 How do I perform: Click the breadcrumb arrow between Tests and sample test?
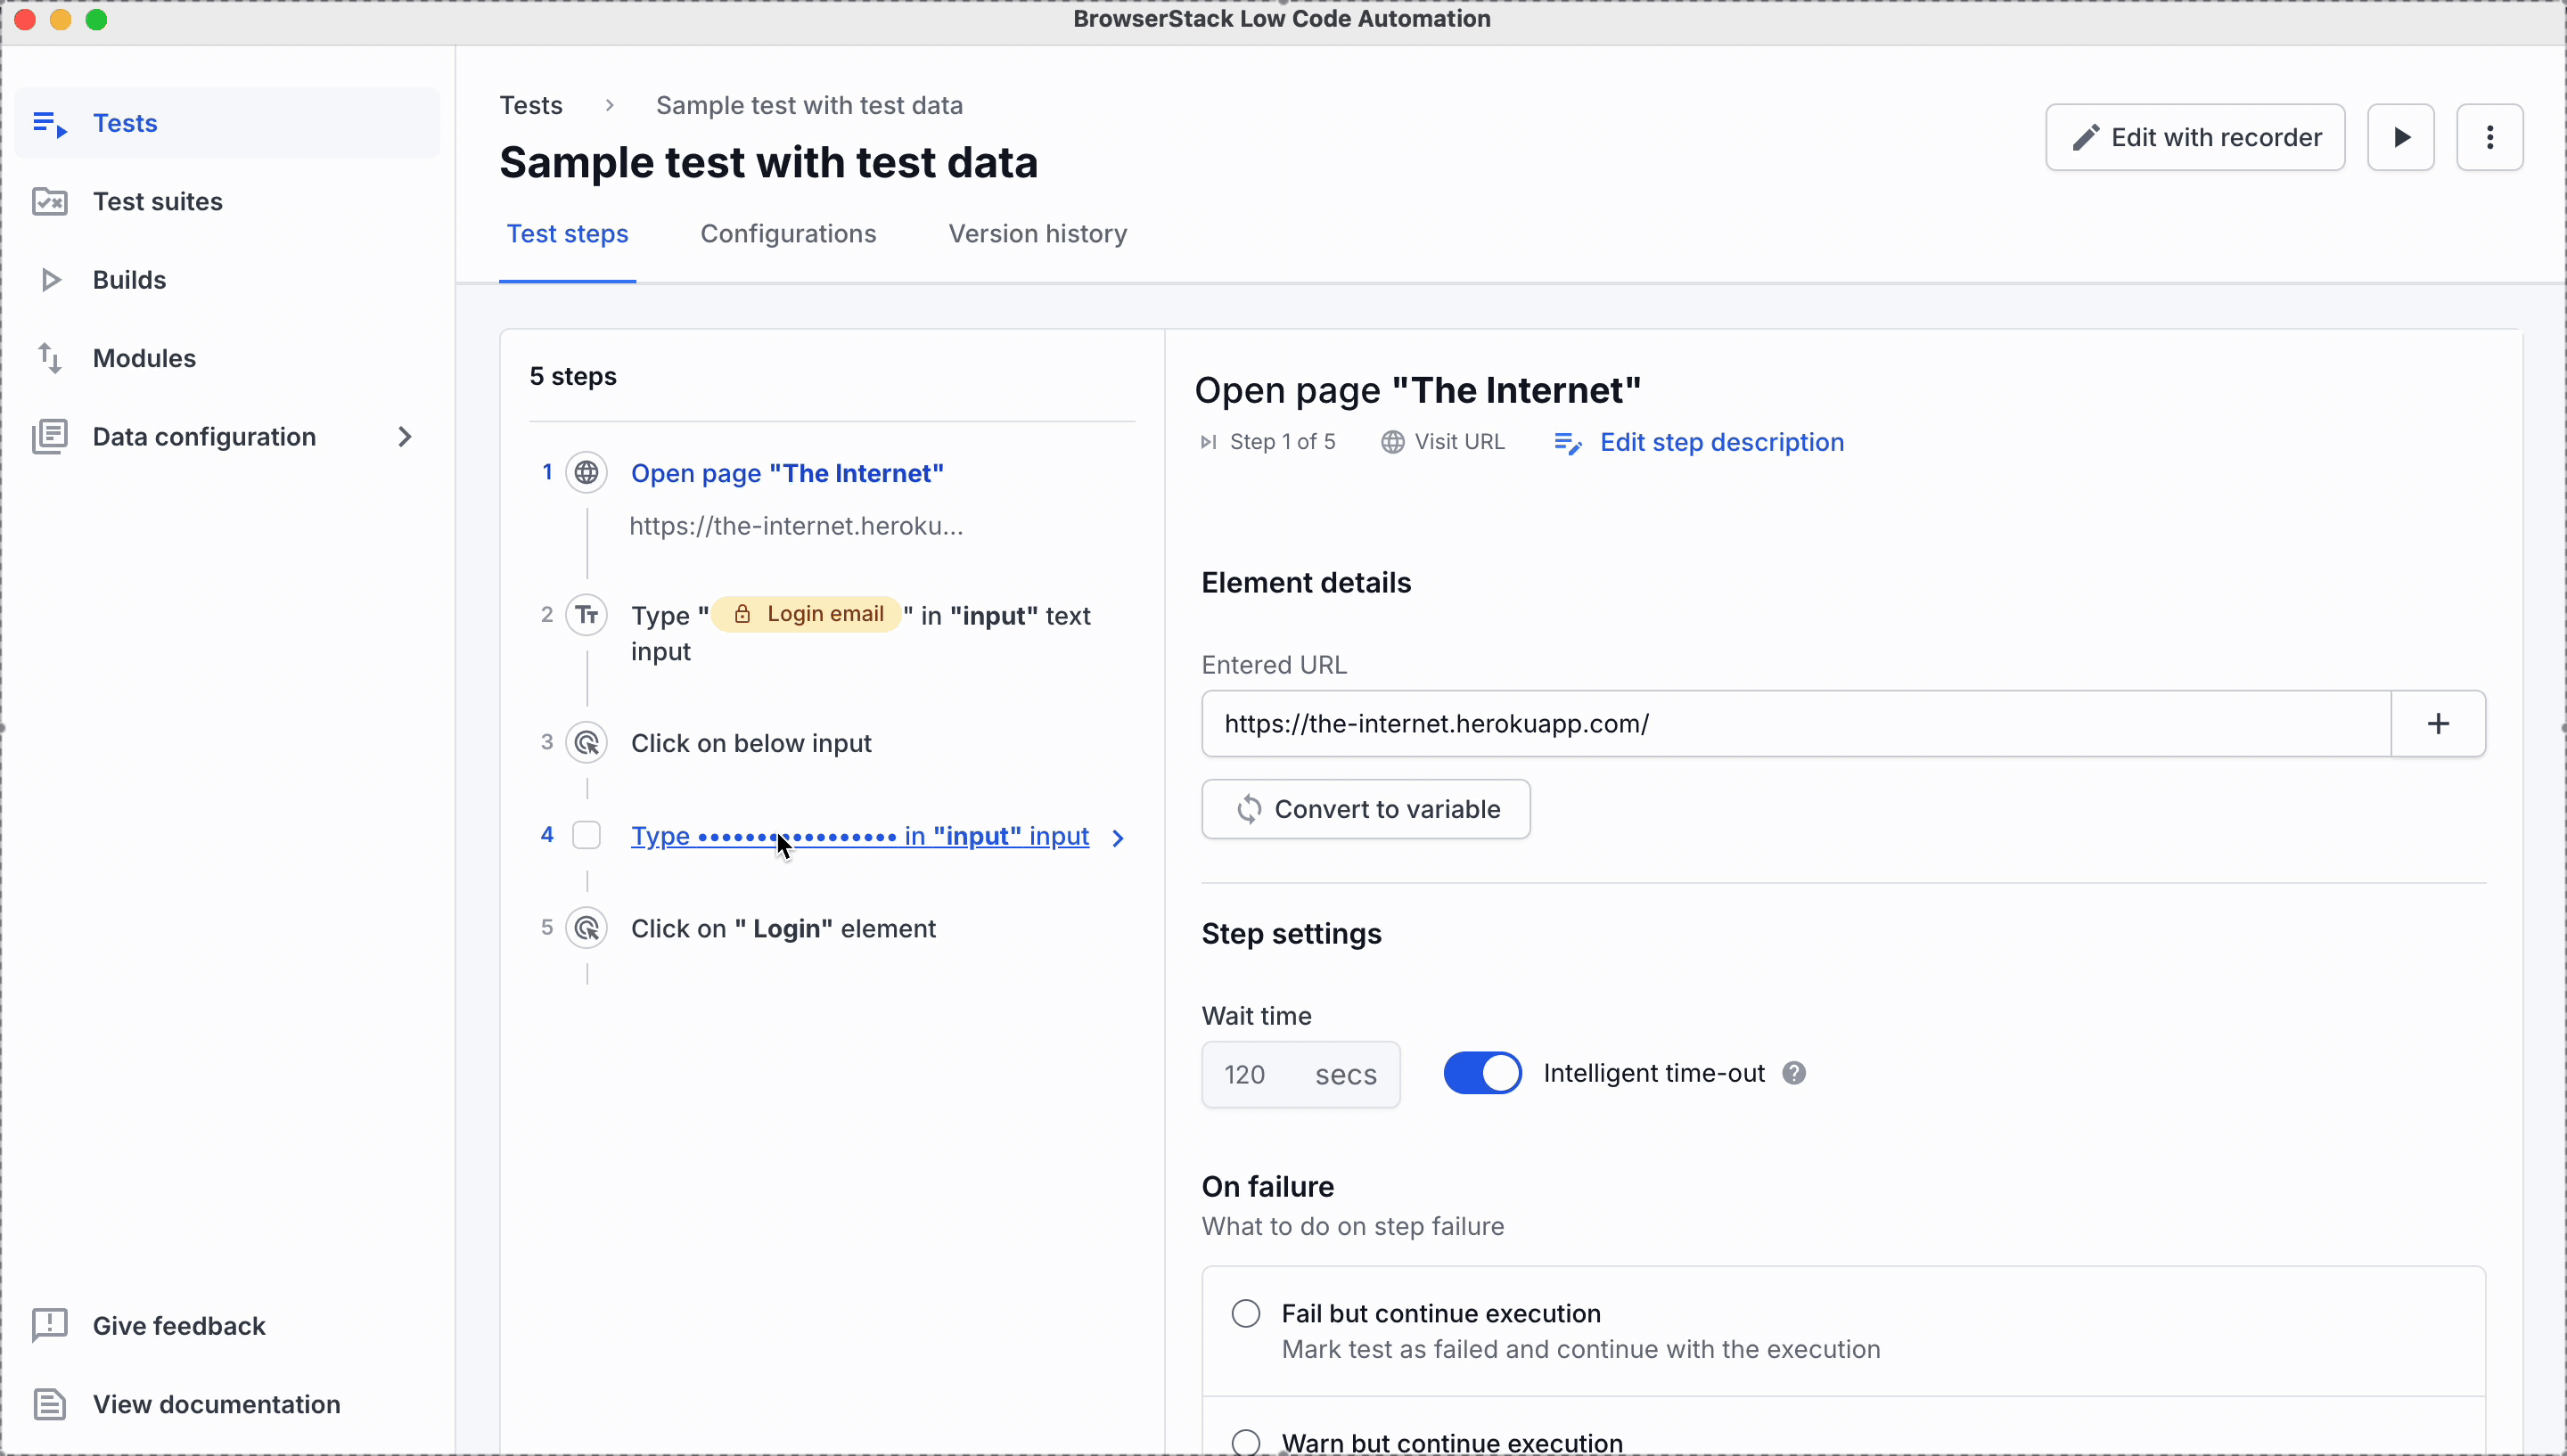(610, 104)
